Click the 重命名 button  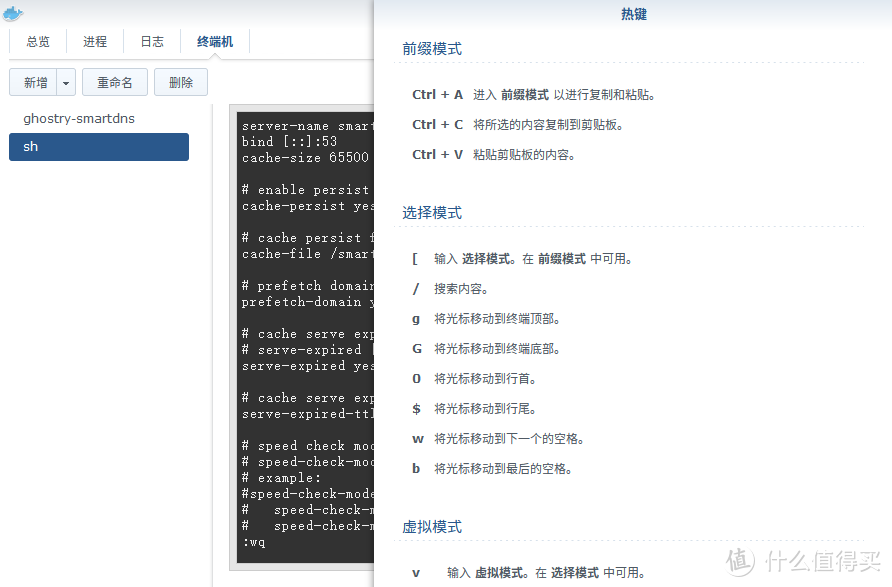(115, 82)
